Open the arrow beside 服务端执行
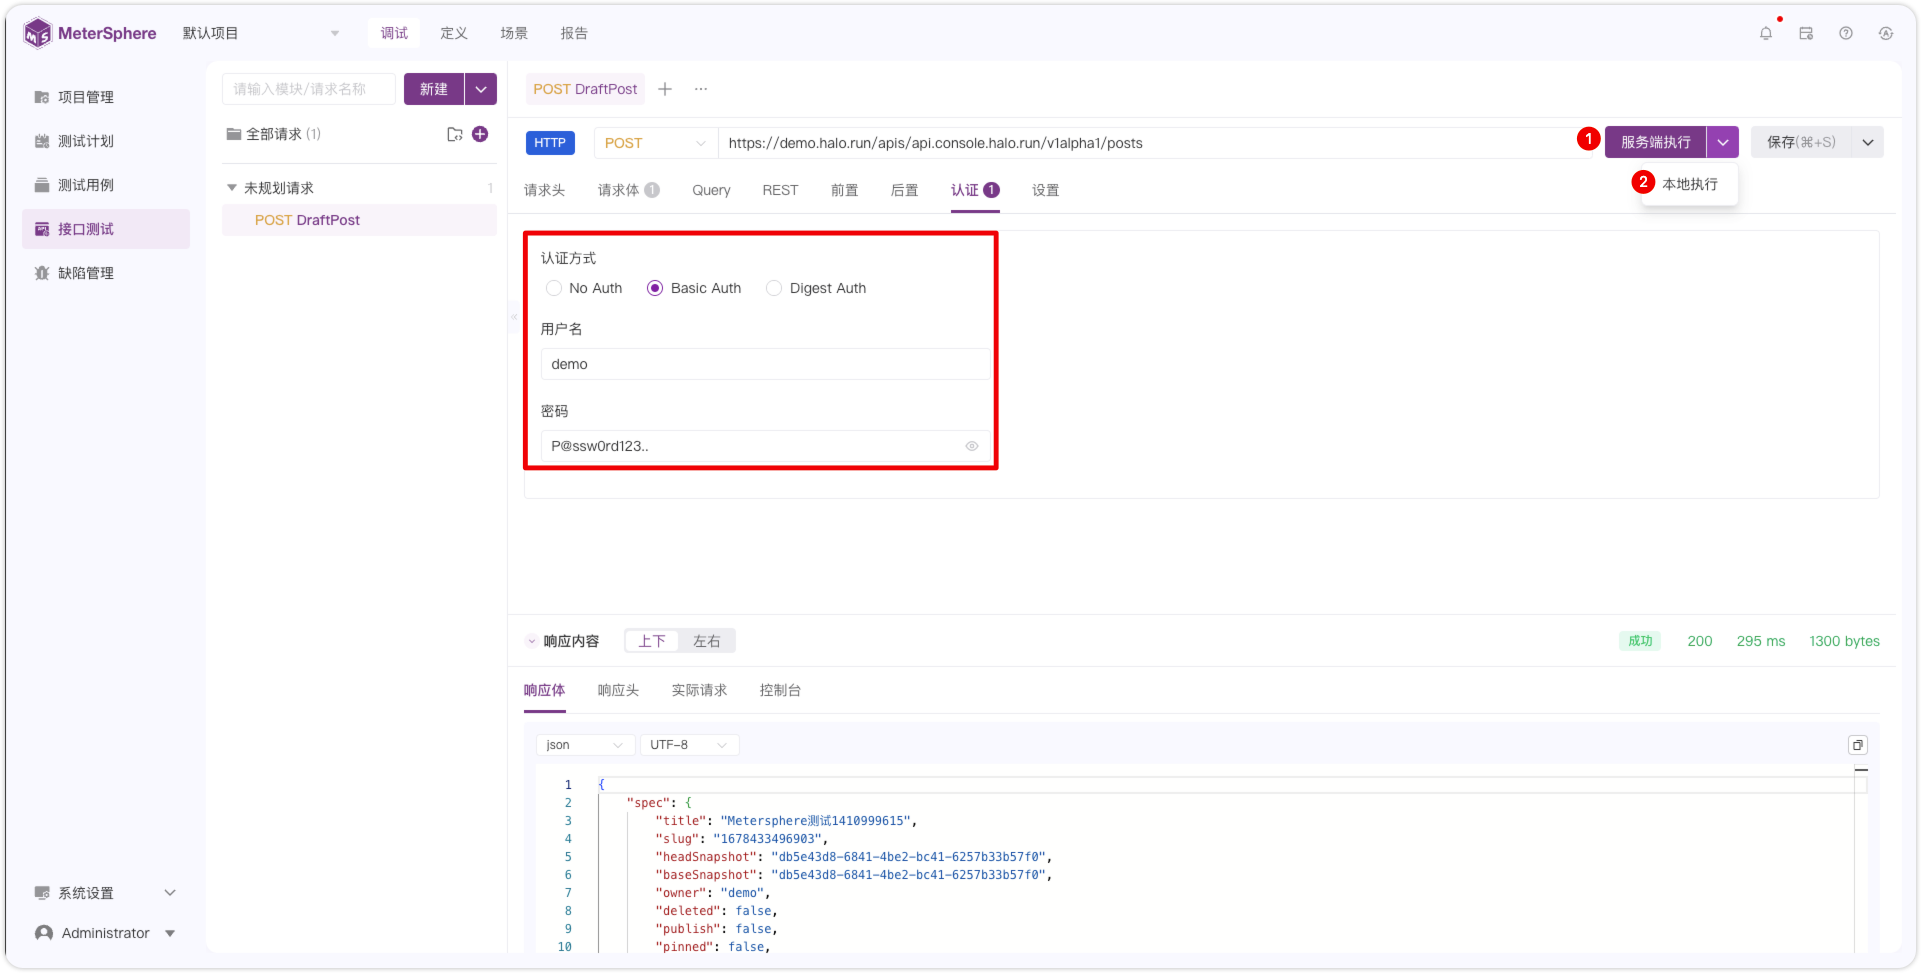 (x=1723, y=142)
